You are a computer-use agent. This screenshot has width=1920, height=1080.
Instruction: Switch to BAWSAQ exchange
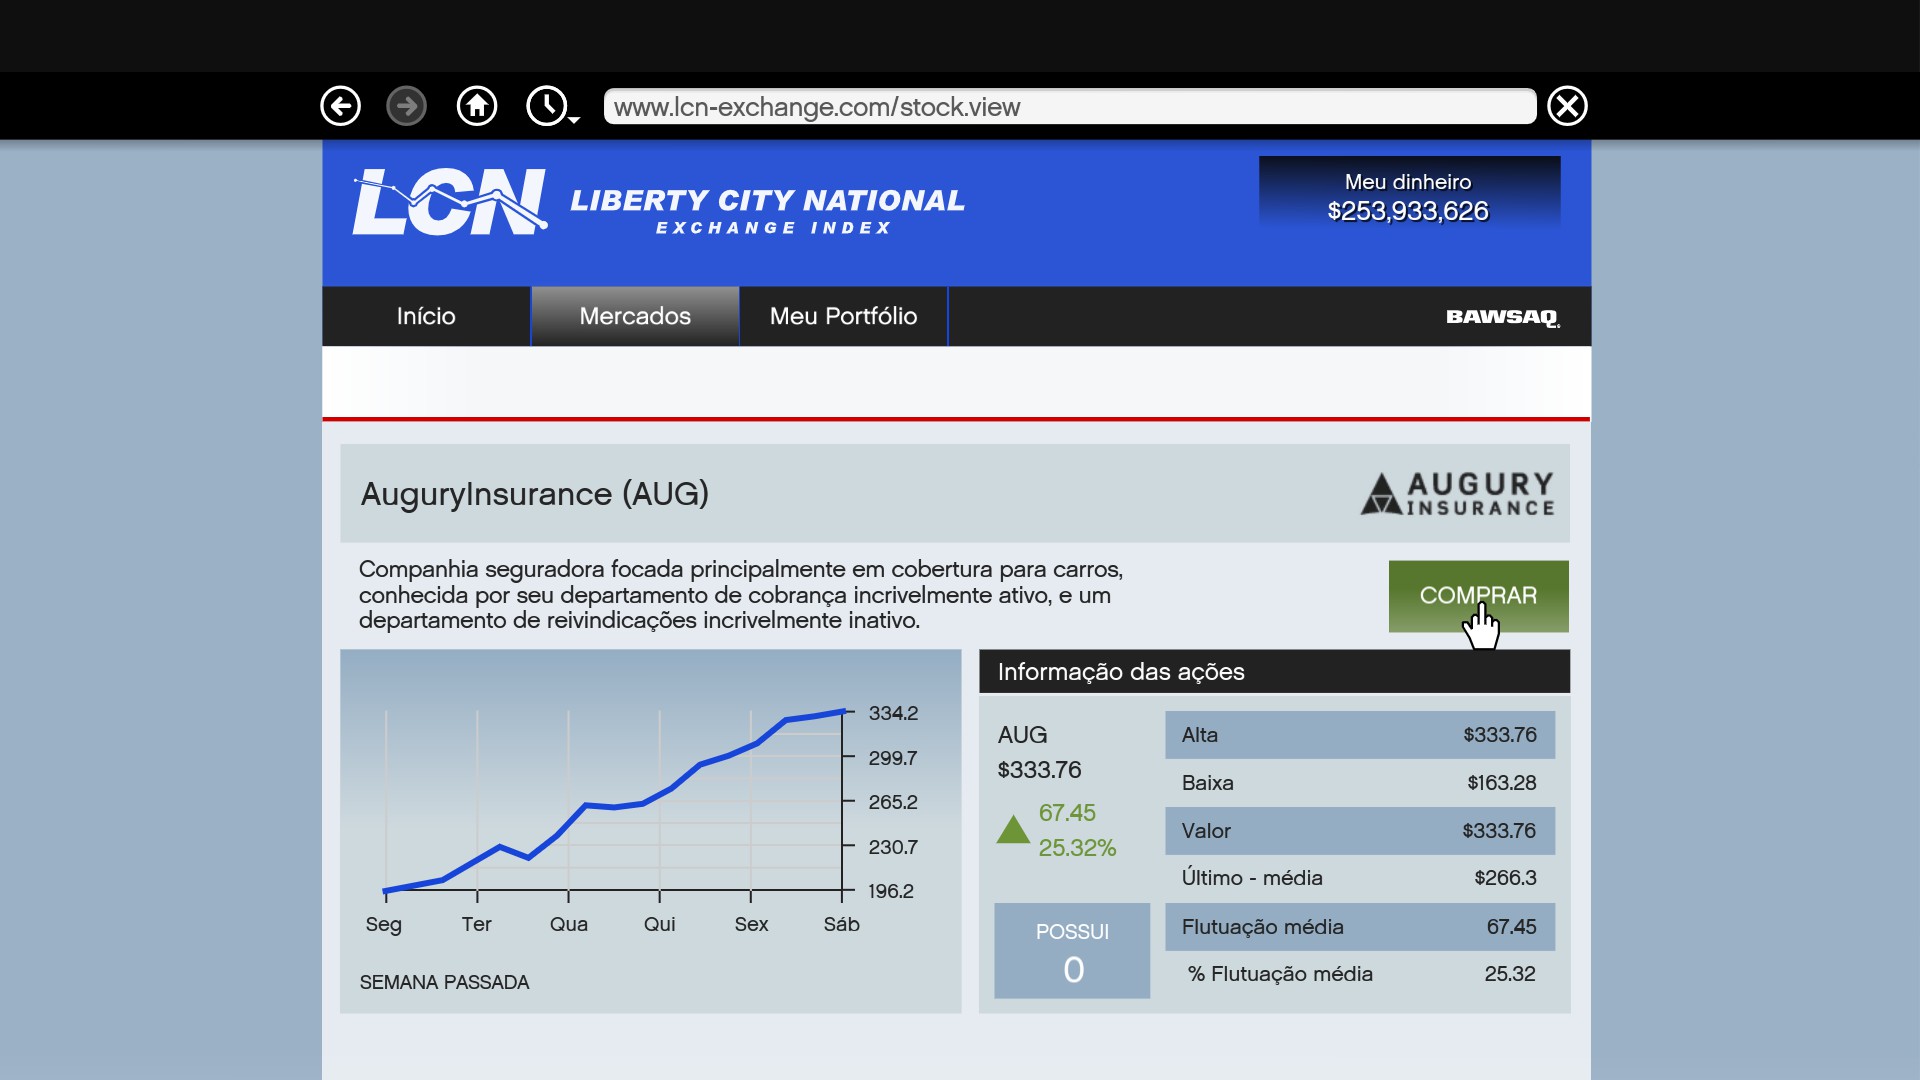click(x=1502, y=317)
